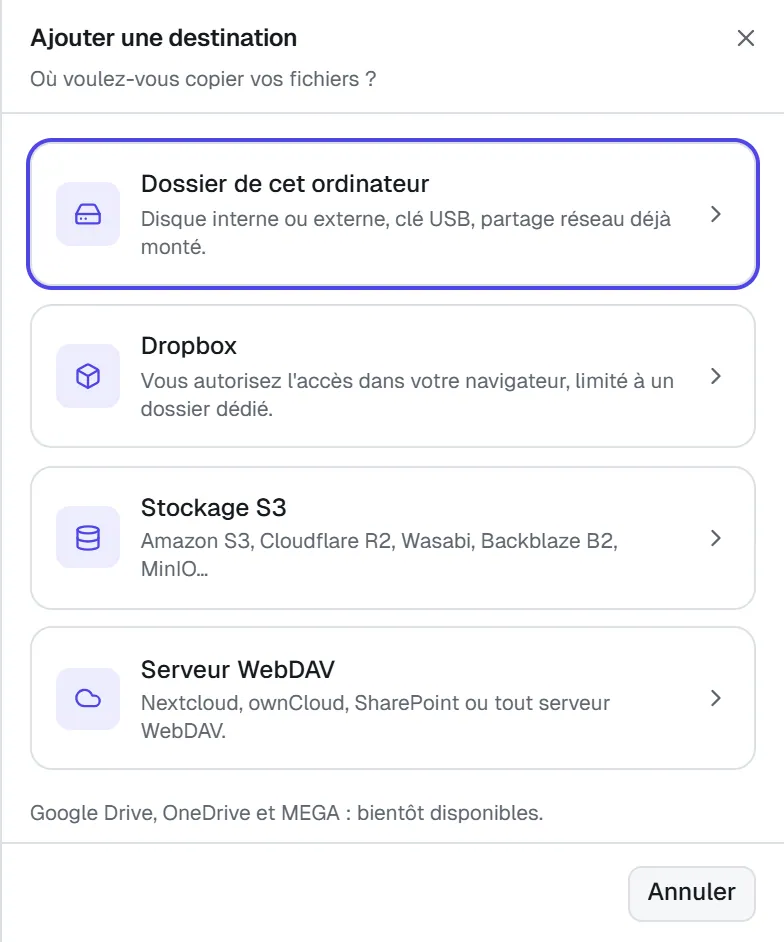Open chevron on the Stockage S3 card
This screenshot has width=784, height=942.
click(716, 538)
